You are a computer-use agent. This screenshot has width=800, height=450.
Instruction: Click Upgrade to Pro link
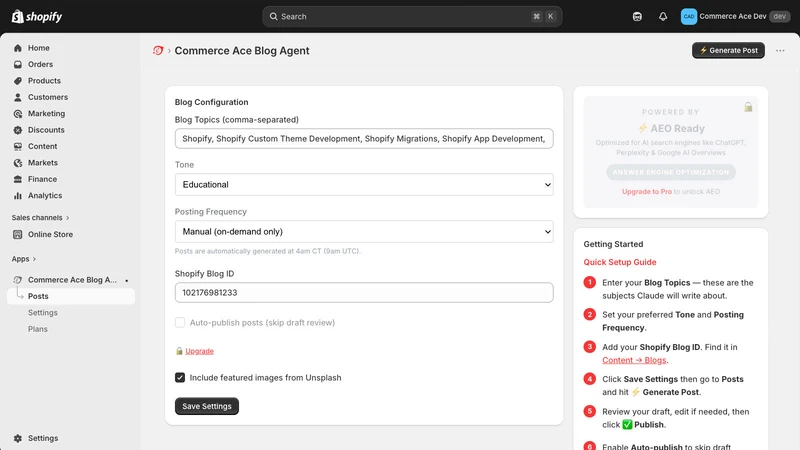tap(646, 192)
